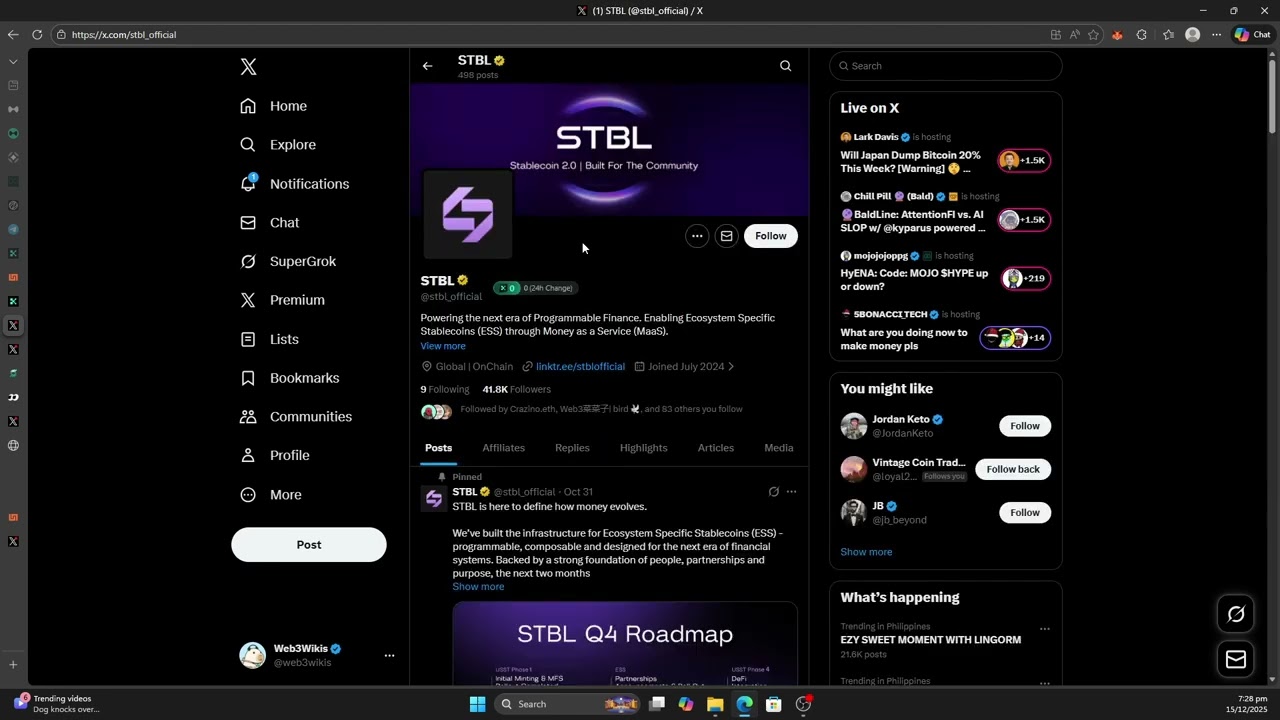Follow Jordan Keto

(x=1025, y=426)
